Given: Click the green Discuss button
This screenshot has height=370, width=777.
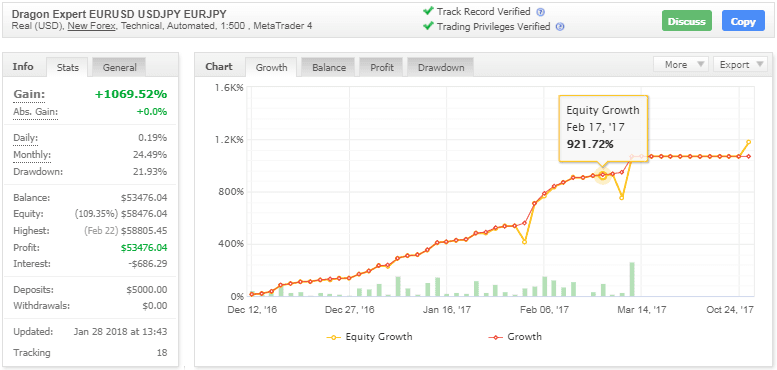Looking at the screenshot, I should pos(687,21).
